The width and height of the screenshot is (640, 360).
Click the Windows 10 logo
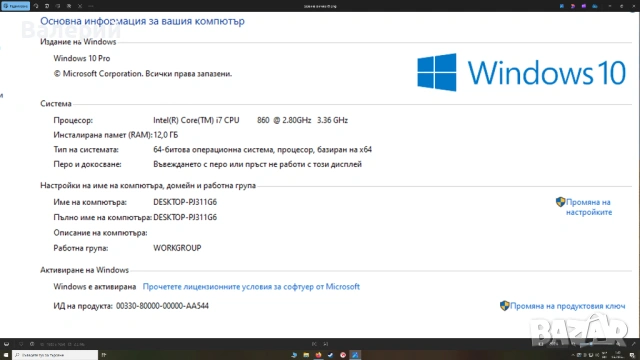[x=521, y=73]
